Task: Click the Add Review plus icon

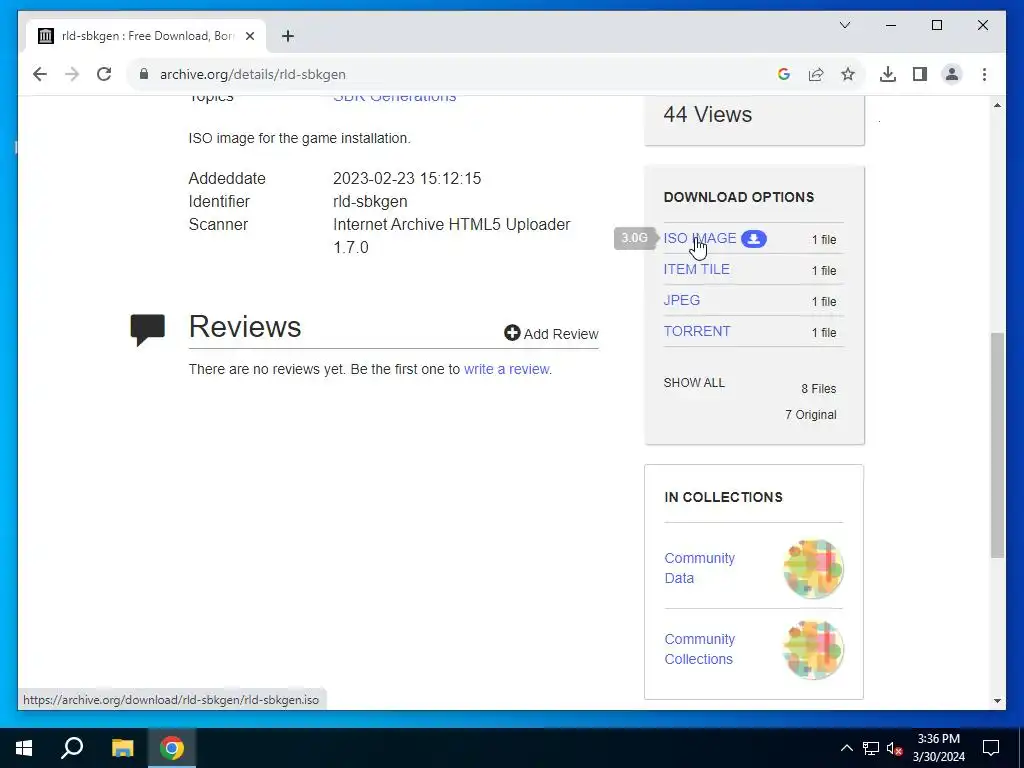Action: click(x=512, y=333)
